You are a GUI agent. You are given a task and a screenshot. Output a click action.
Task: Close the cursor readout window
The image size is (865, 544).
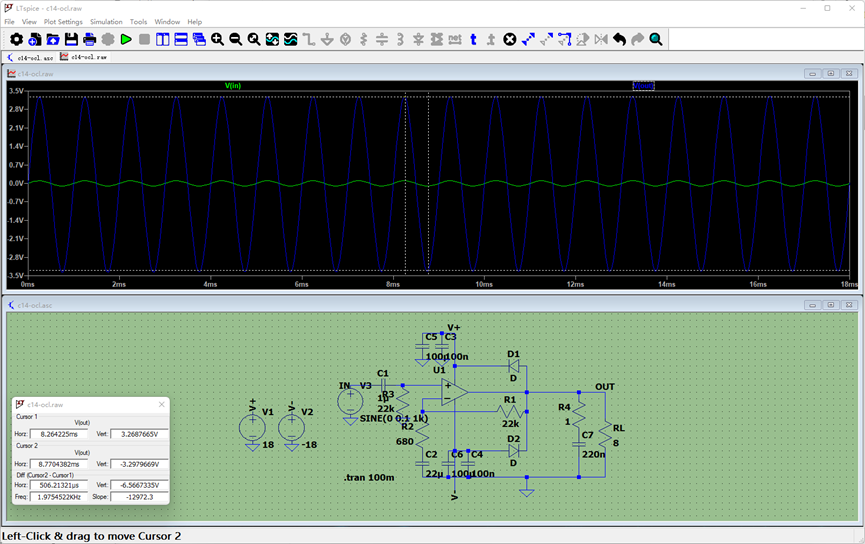(x=162, y=404)
